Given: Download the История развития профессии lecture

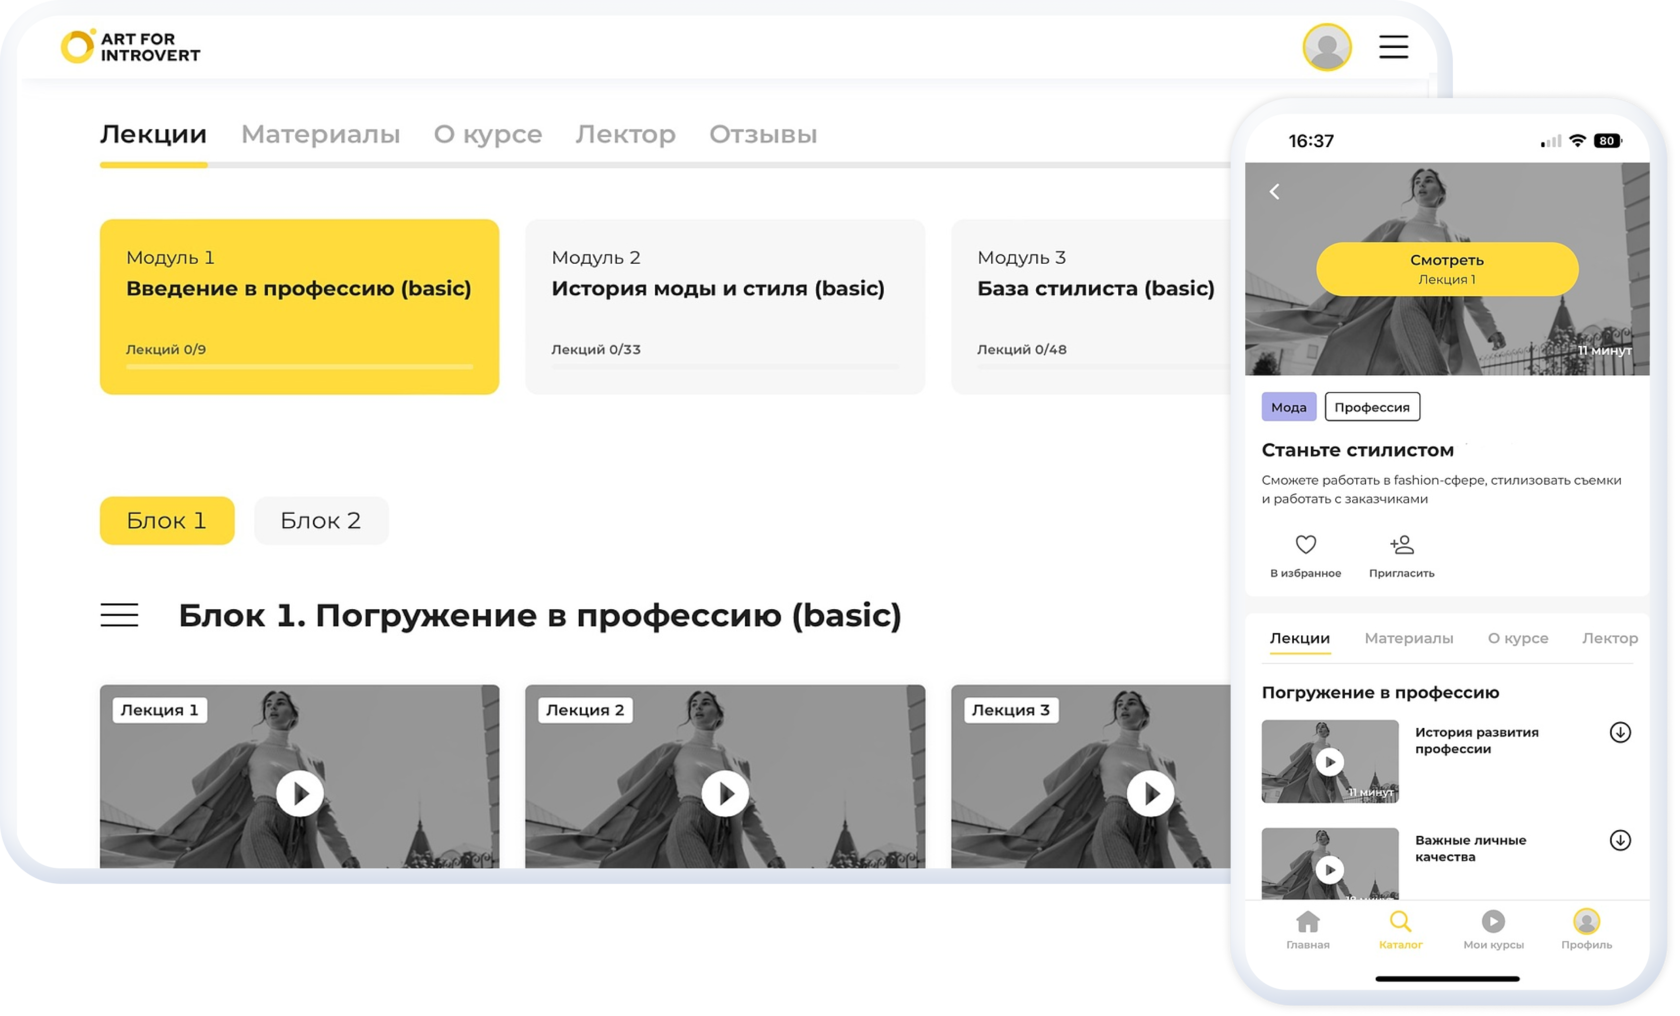Looking at the screenshot, I should pyautogui.click(x=1620, y=733).
